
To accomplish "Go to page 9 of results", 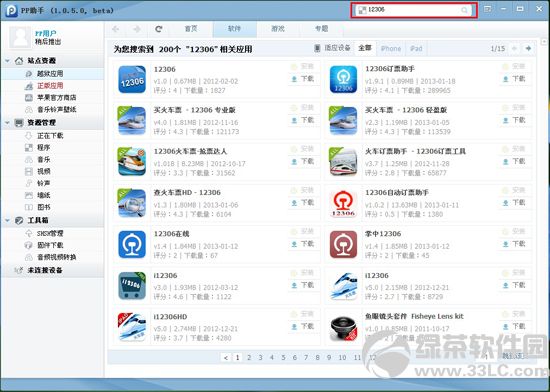I will [x=329, y=358].
